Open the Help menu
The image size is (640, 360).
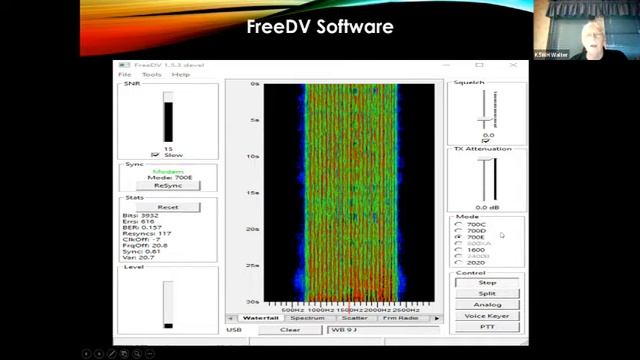click(181, 75)
